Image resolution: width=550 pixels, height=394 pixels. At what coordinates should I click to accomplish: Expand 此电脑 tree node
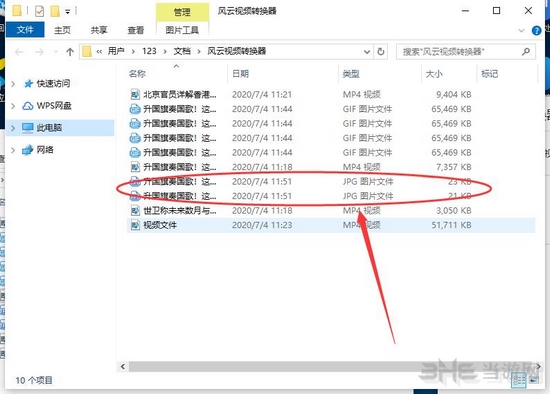click(x=13, y=128)
